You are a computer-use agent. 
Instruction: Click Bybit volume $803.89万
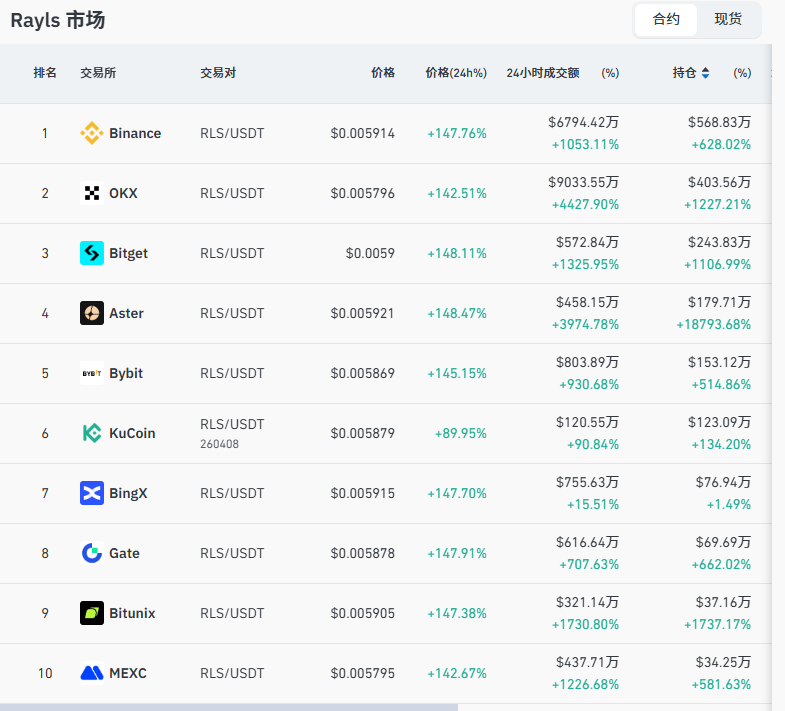pyautogui.click(x=587, y=362)
